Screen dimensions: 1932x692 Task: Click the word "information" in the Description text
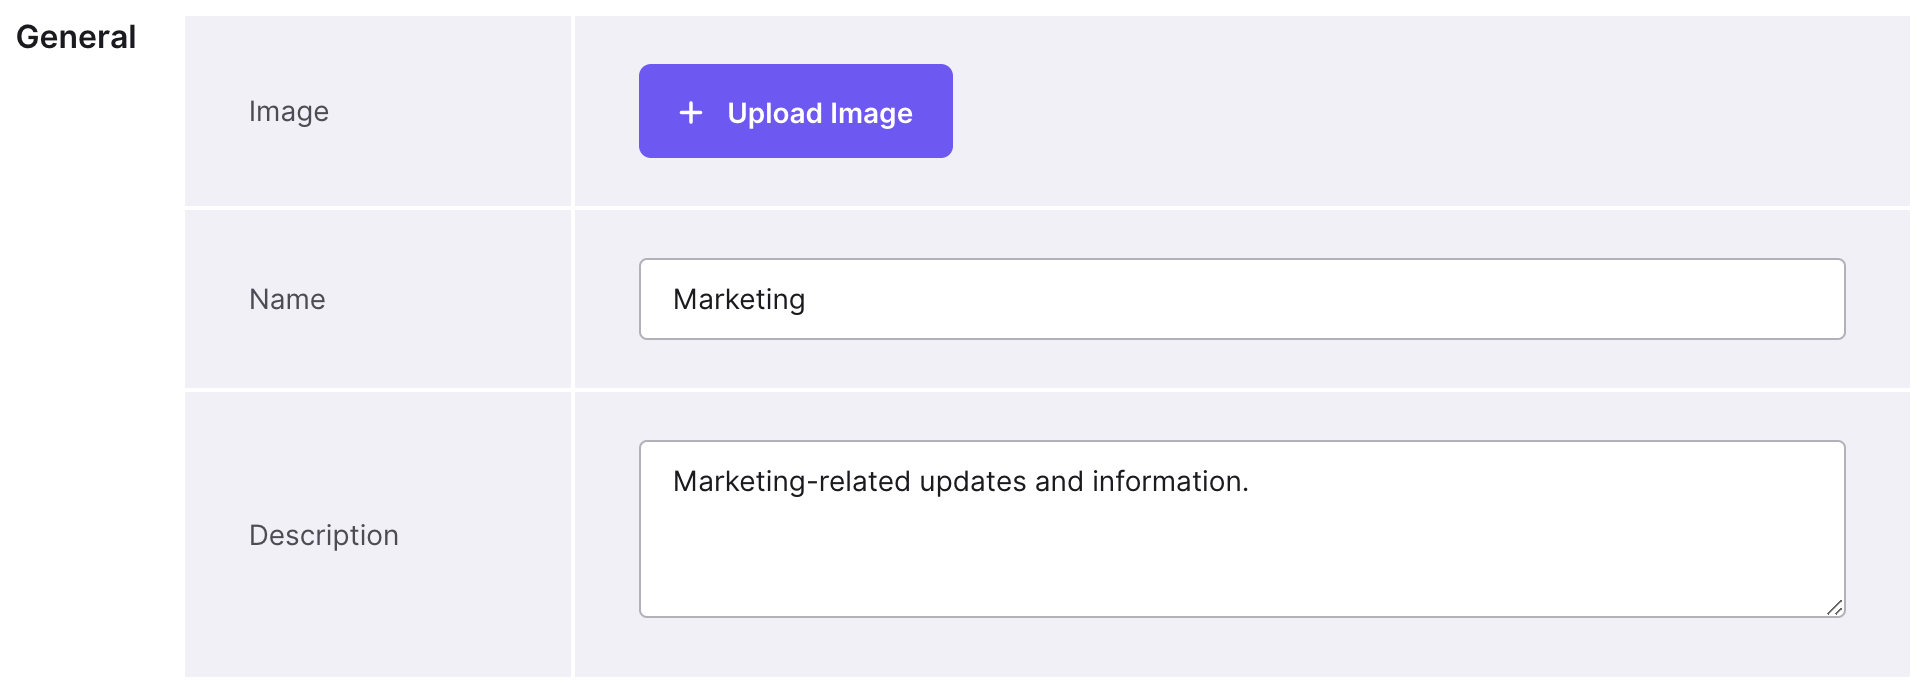(x=1167, y=481)
